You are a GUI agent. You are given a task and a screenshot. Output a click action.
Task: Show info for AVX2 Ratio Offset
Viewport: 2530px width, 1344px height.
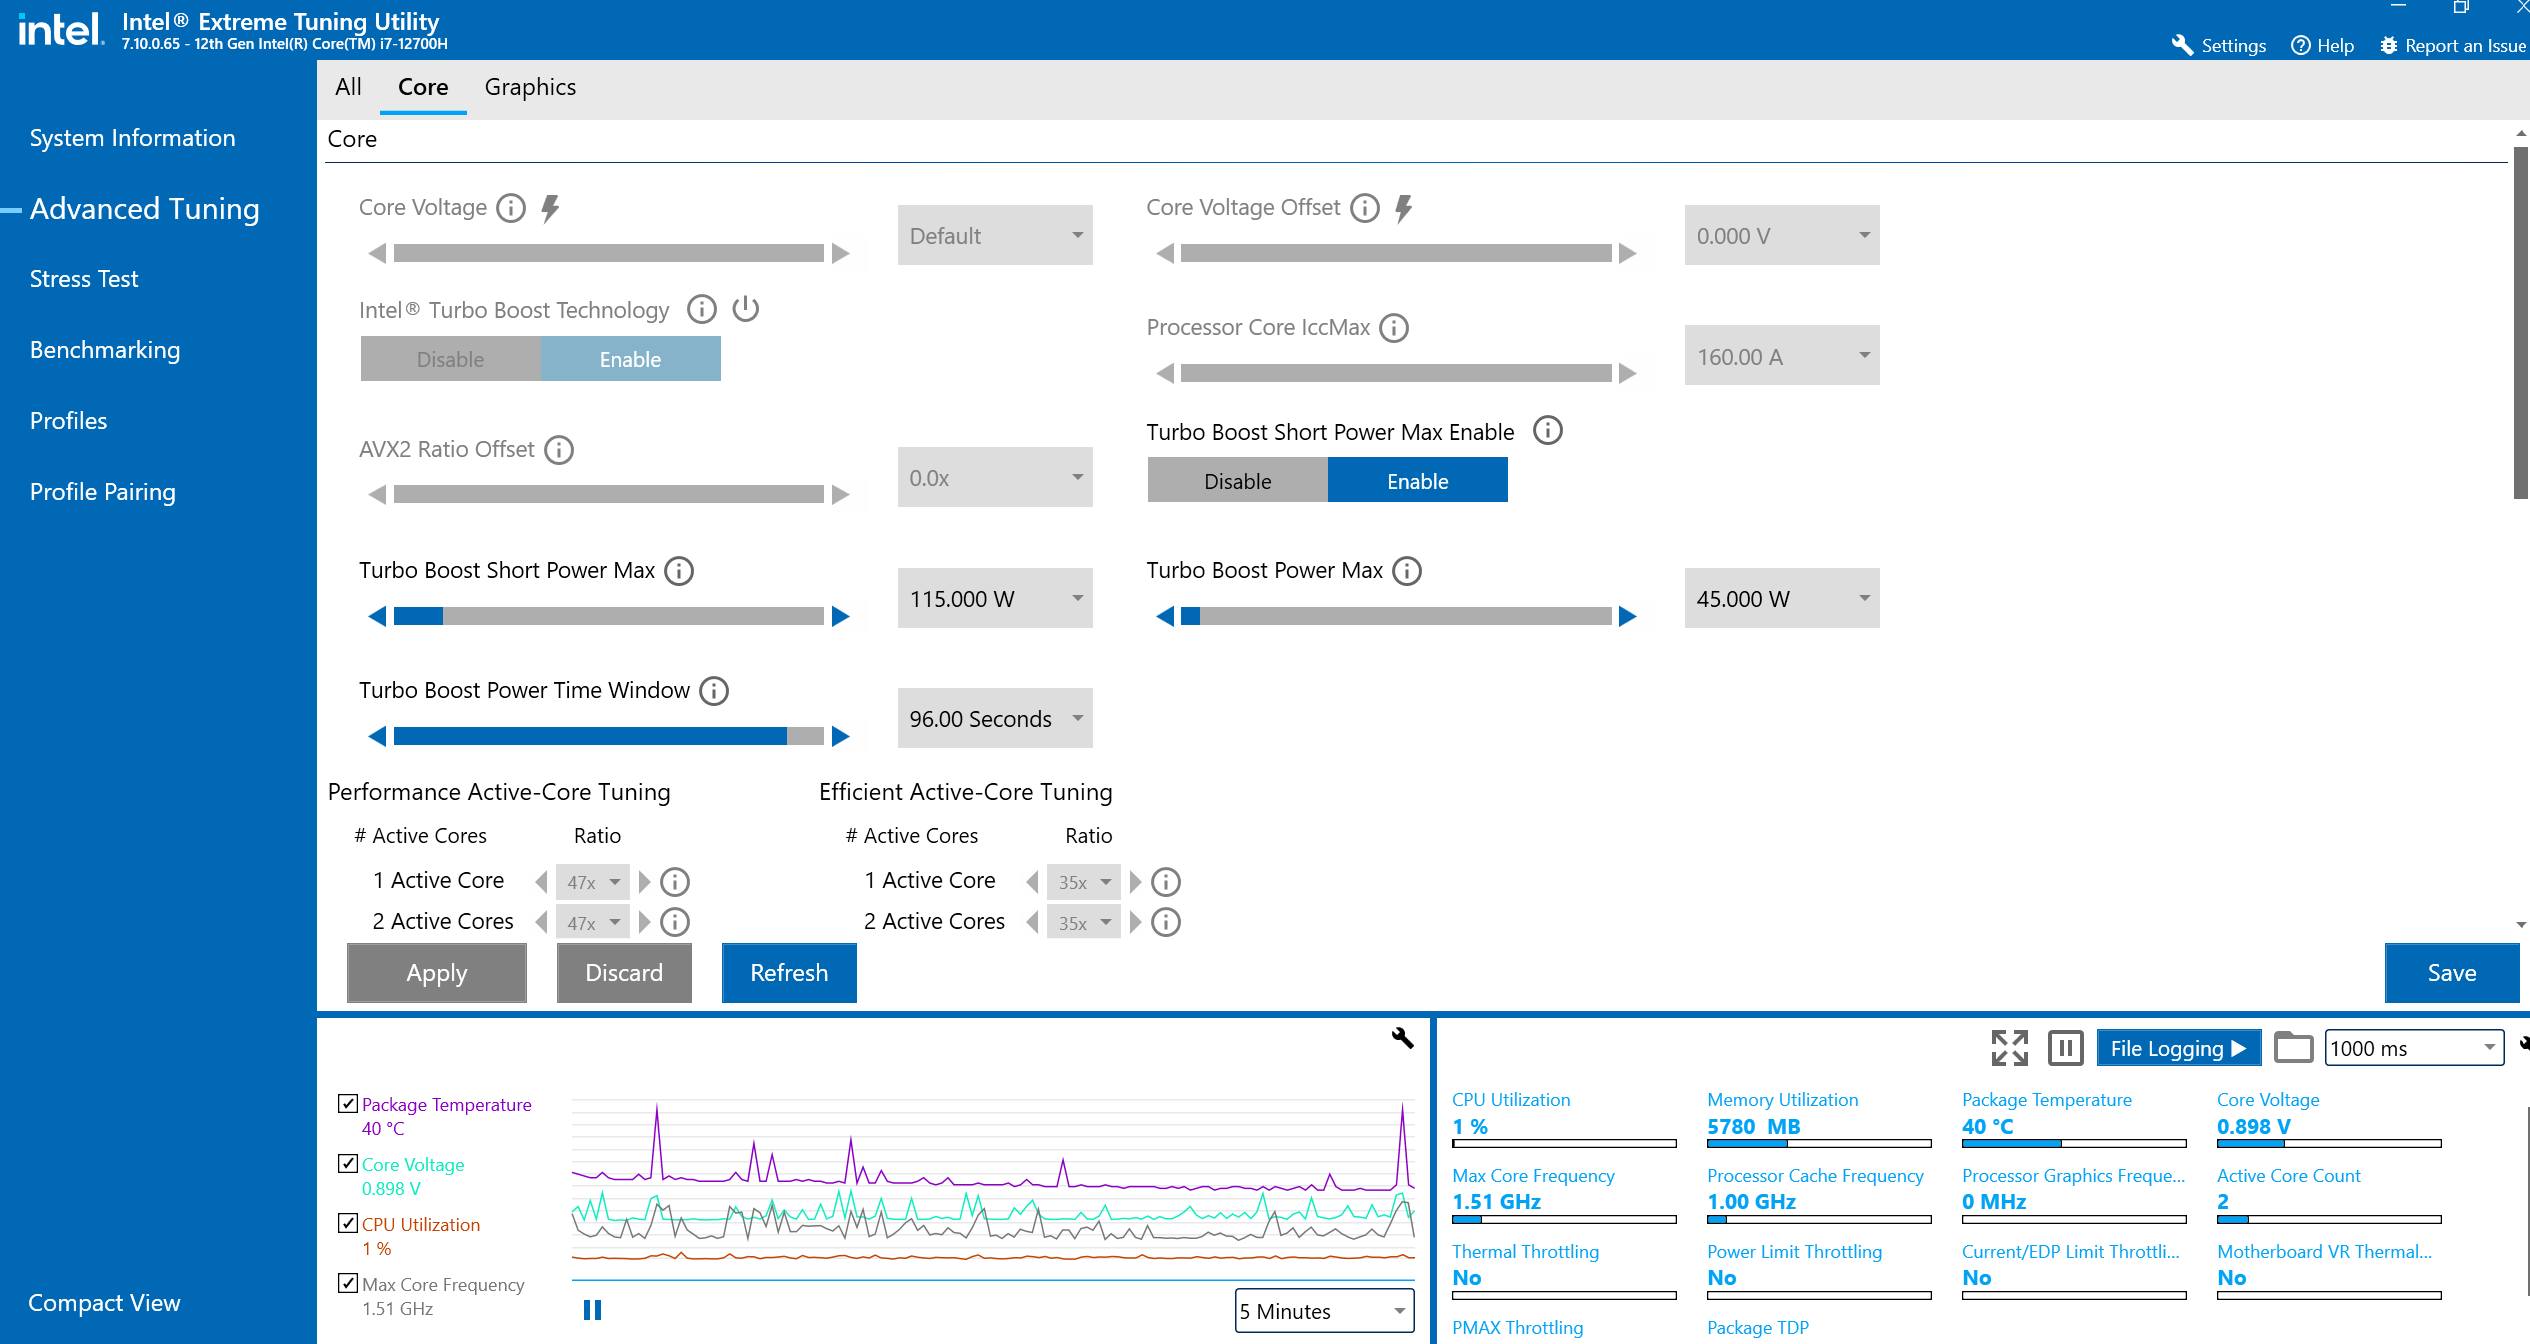pyautogui.click(x=559, y=450)
